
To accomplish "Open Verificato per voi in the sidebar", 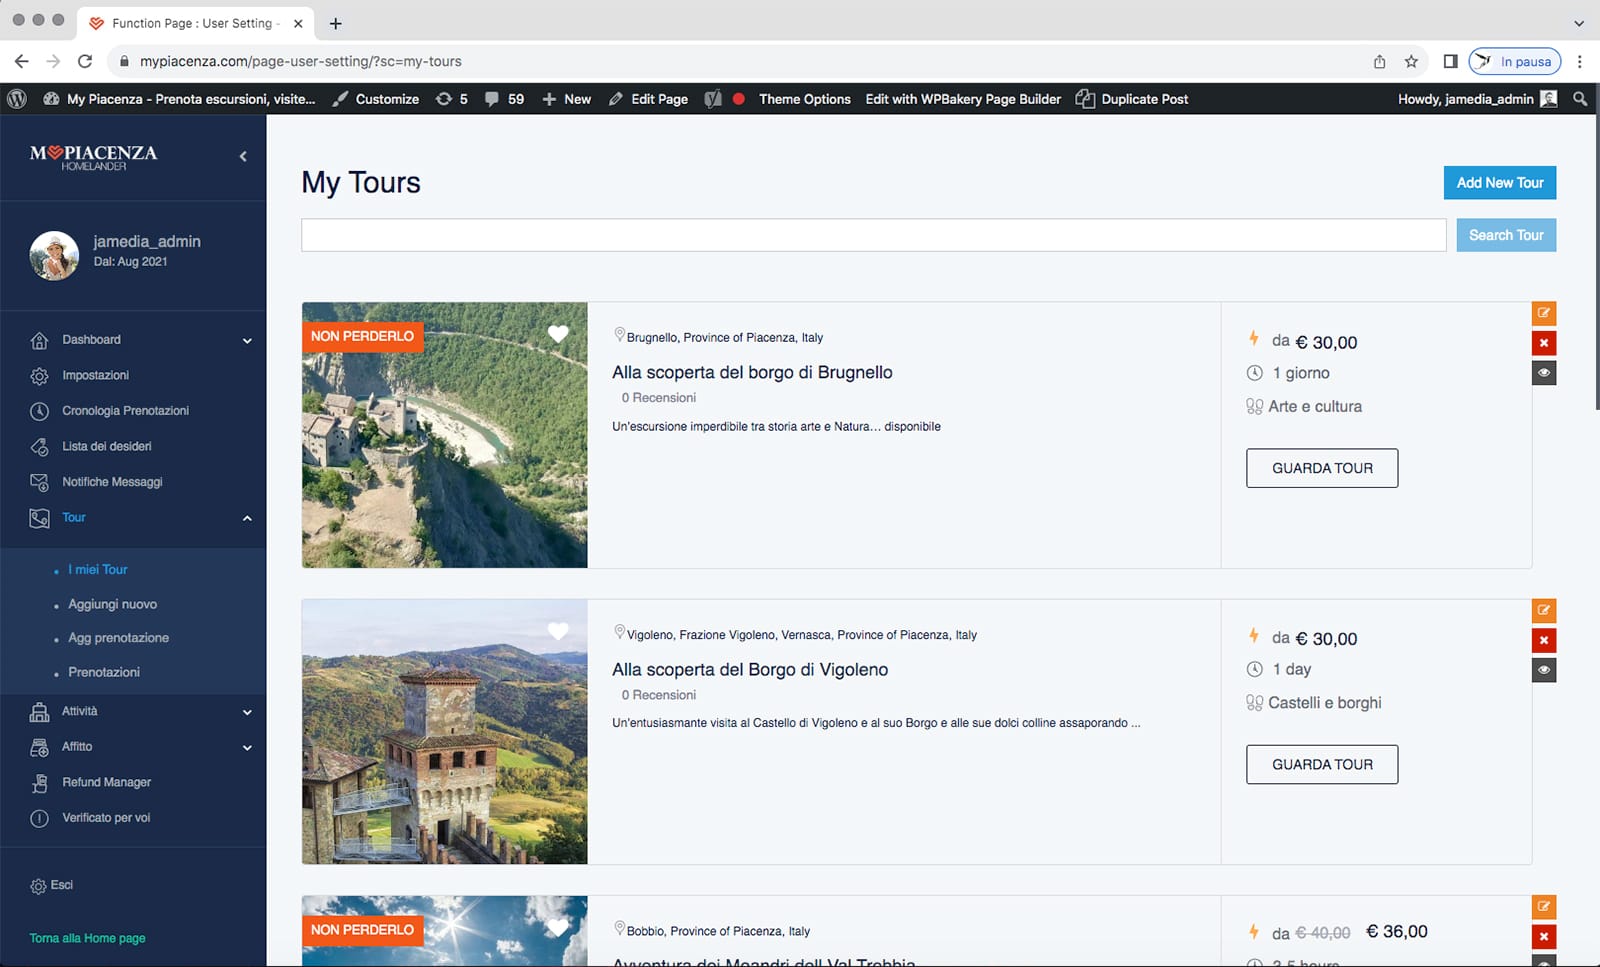I will [106, 818].
